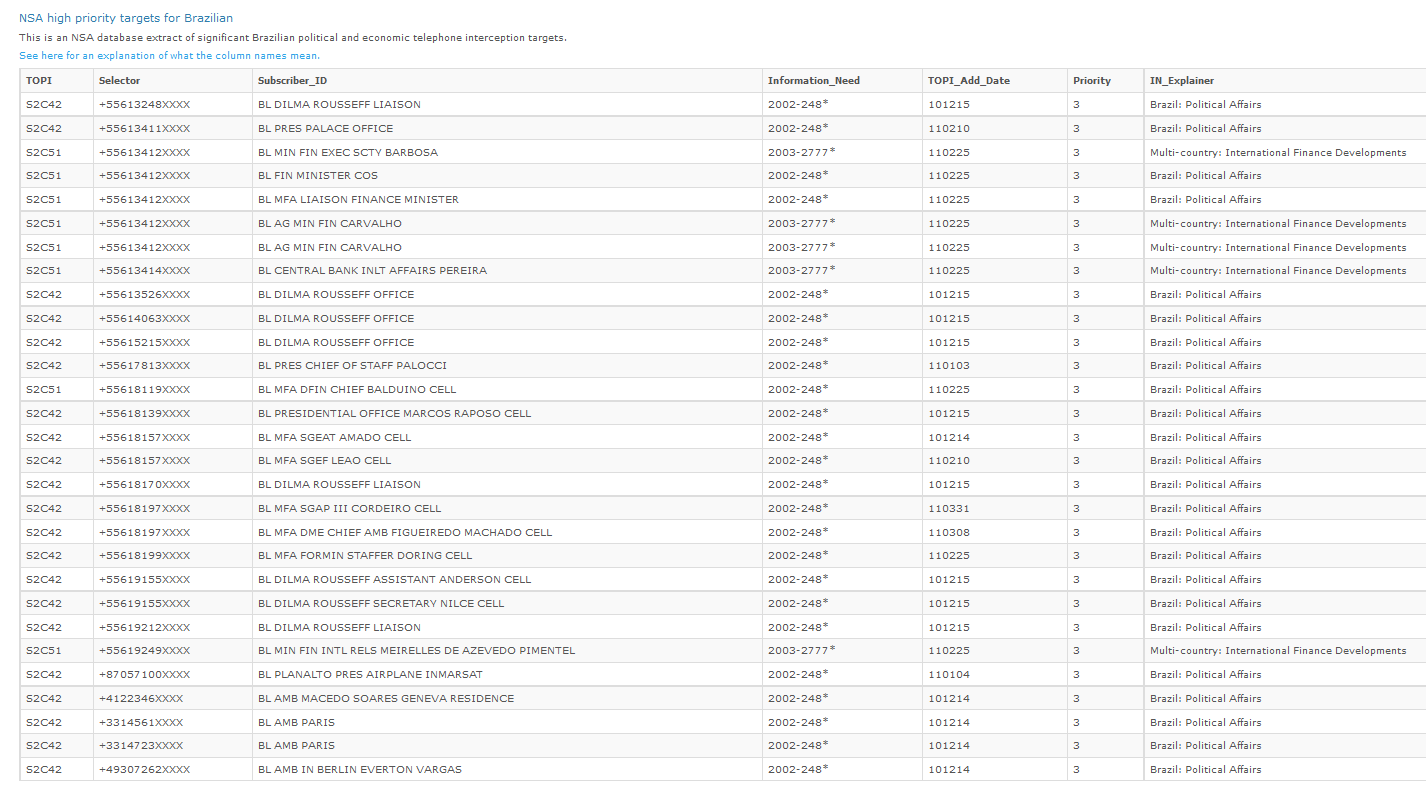The image size is (1426, 787).
Task: Follow the 'See here for an explanation' link
Action: 169,56
